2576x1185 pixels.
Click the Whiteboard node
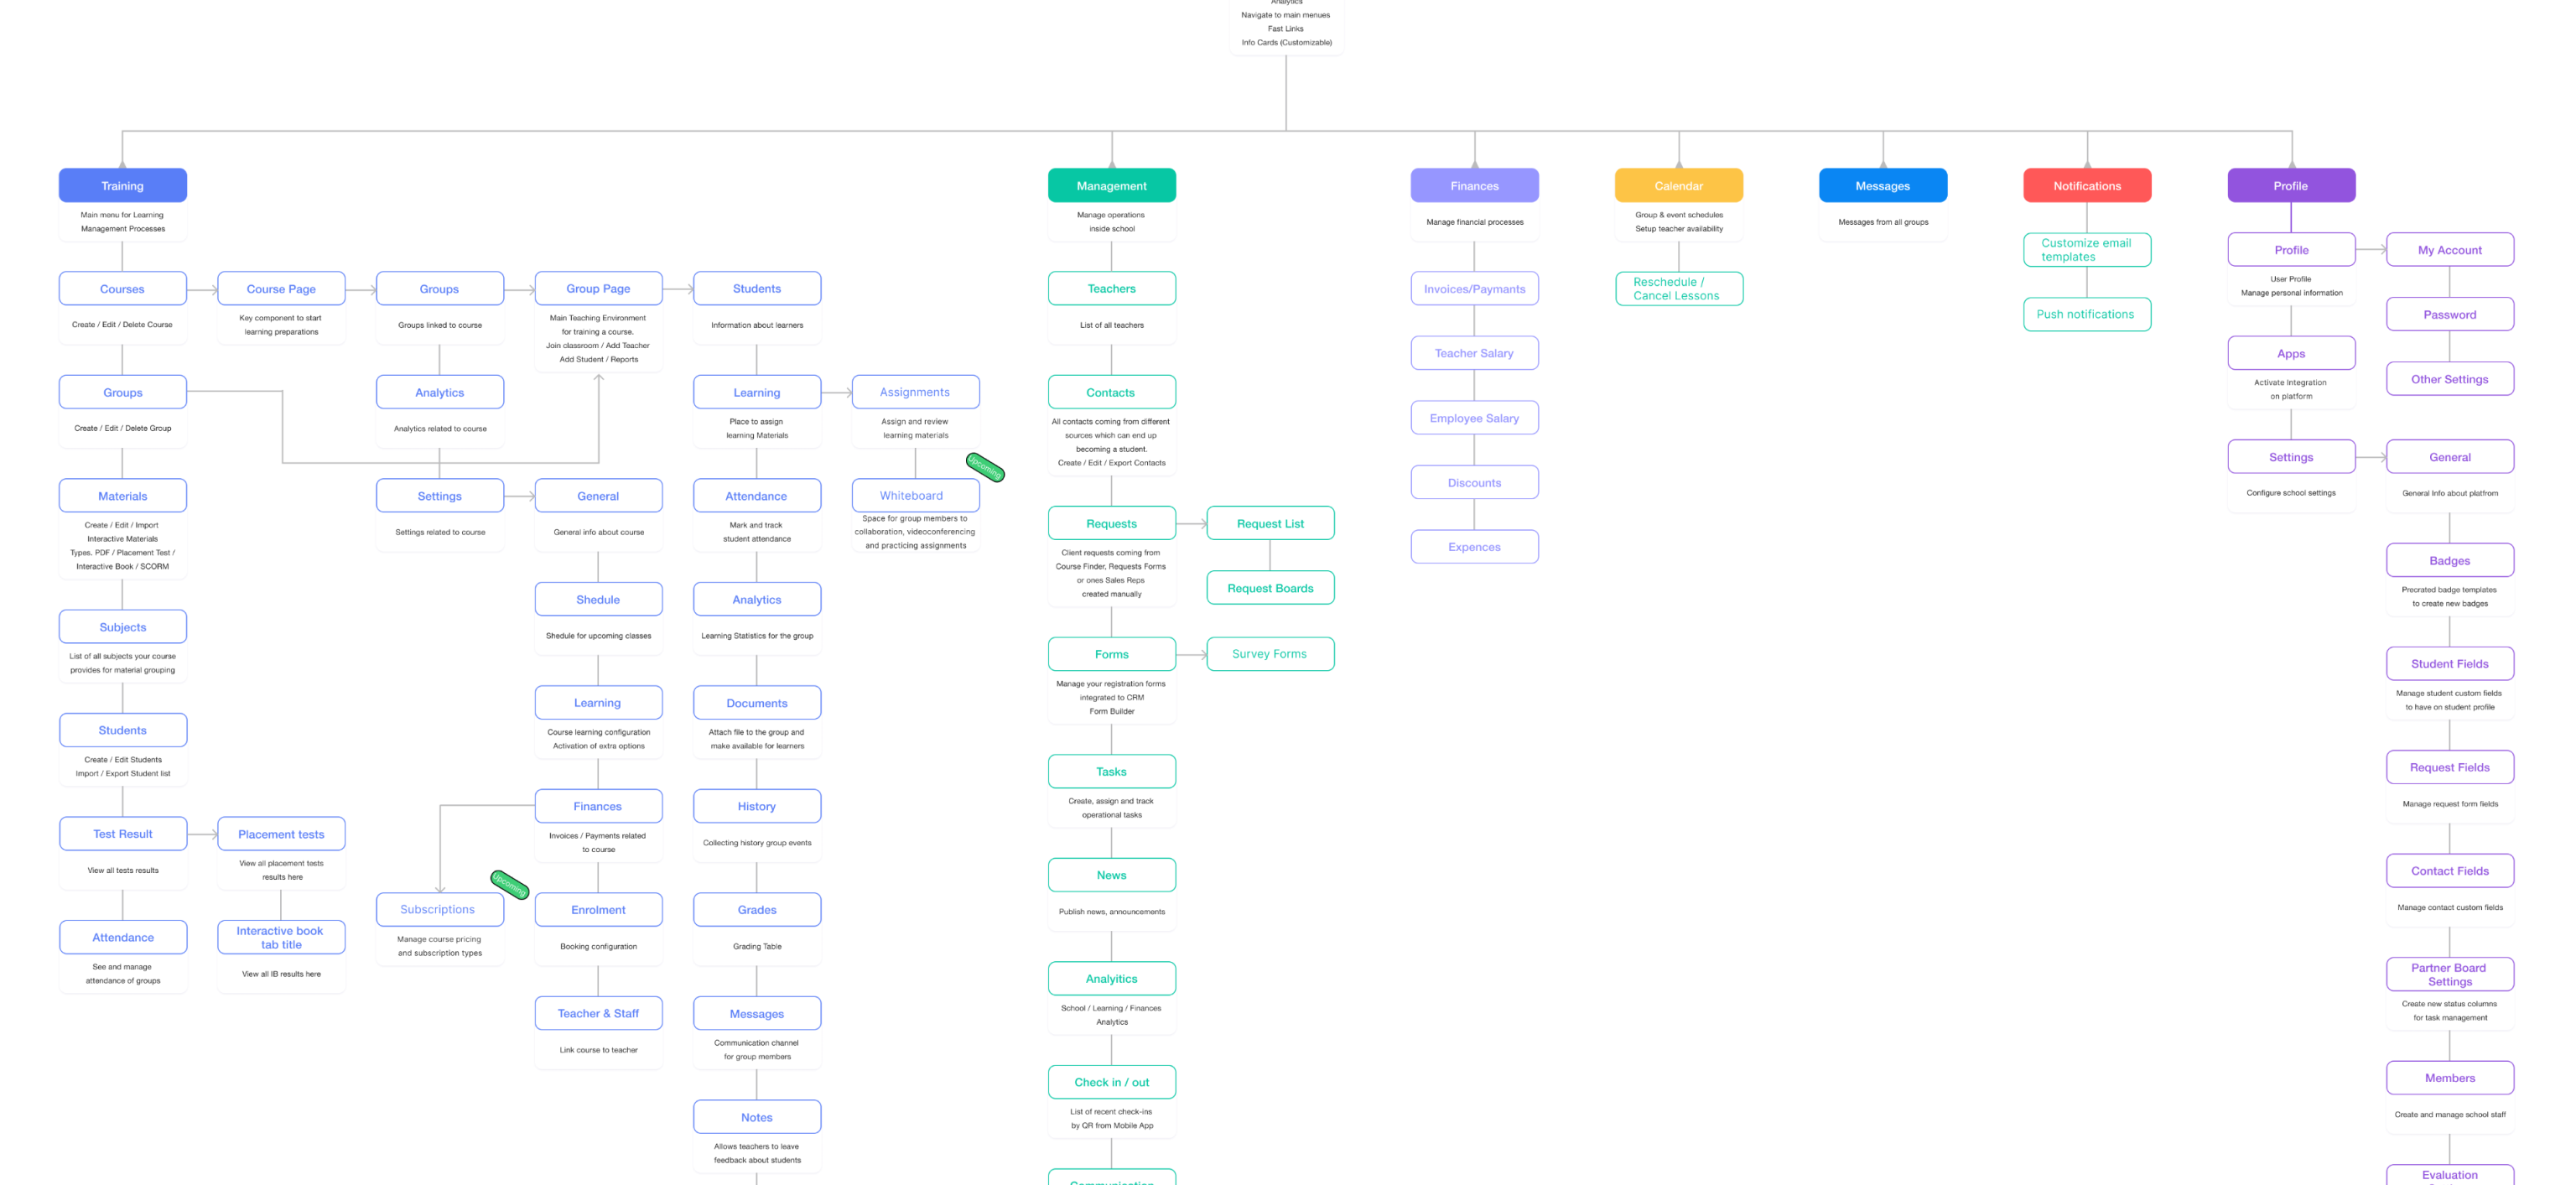click(x=915, y=495)
